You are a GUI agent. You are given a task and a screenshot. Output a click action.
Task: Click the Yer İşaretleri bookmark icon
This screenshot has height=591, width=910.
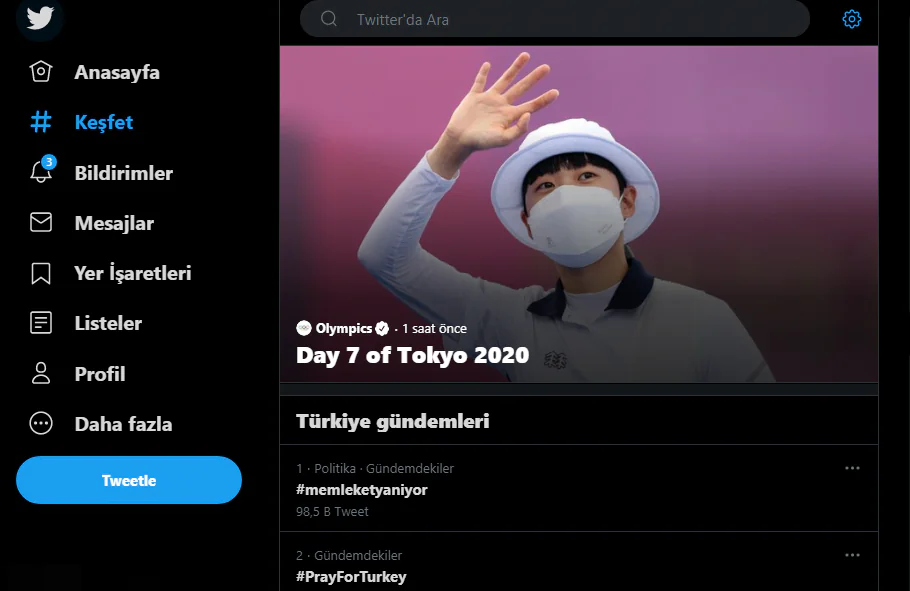41,273
